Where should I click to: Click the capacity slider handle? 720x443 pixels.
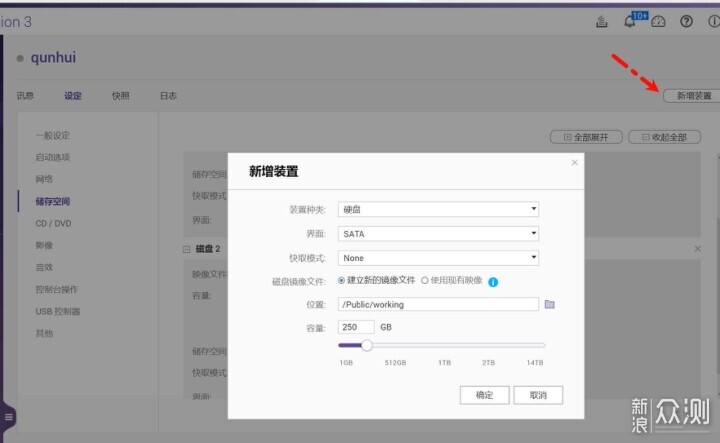366,345
